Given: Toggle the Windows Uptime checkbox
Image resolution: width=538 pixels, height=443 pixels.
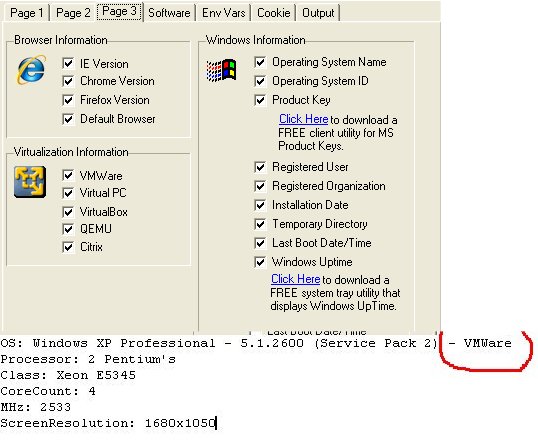Looking at the screenshot, I should pos(260,262).
